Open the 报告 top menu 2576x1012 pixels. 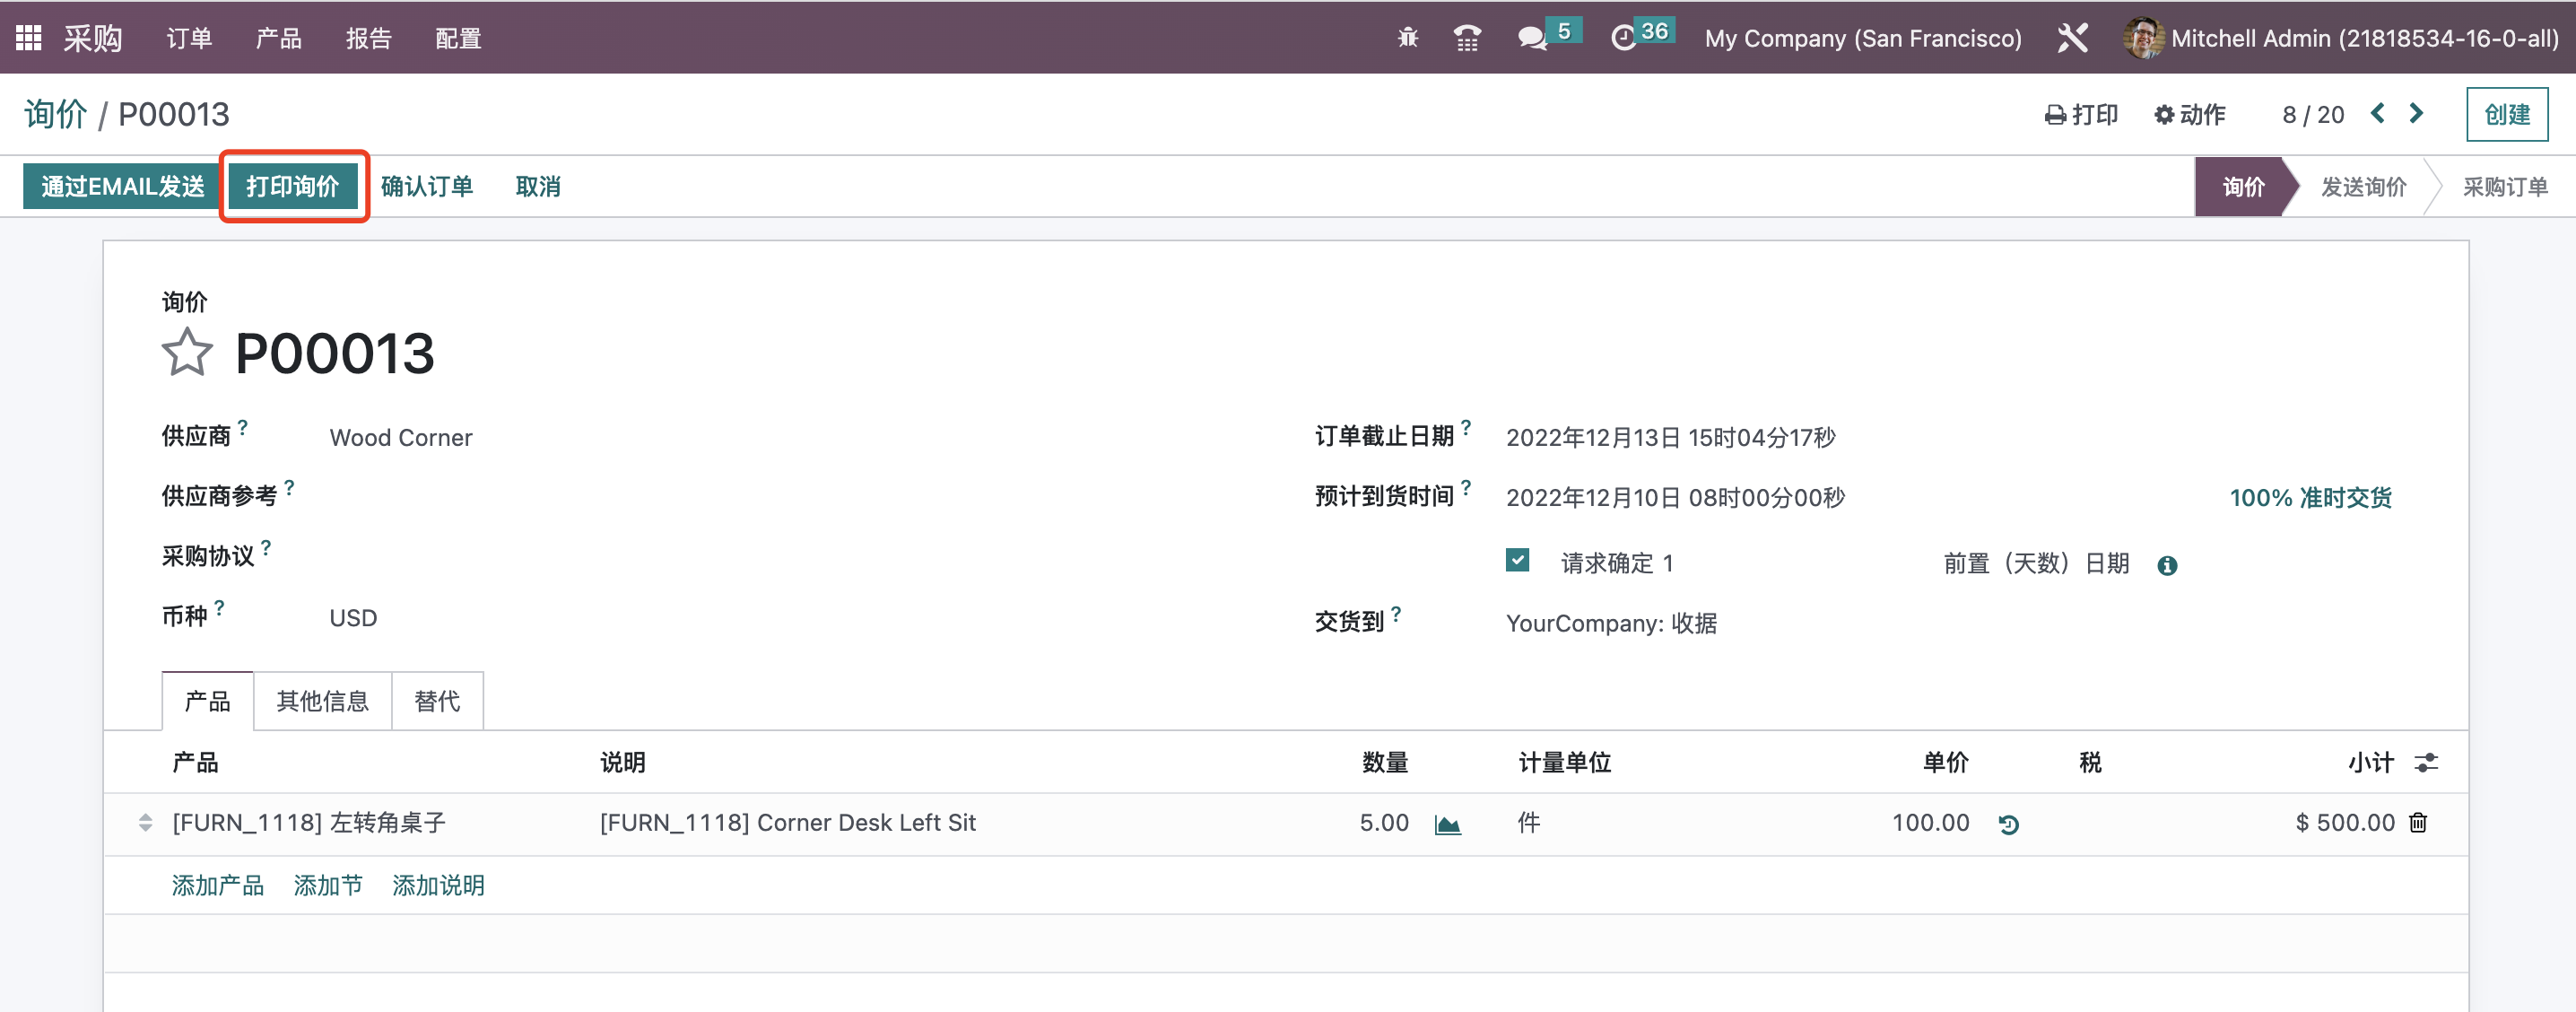369,38
